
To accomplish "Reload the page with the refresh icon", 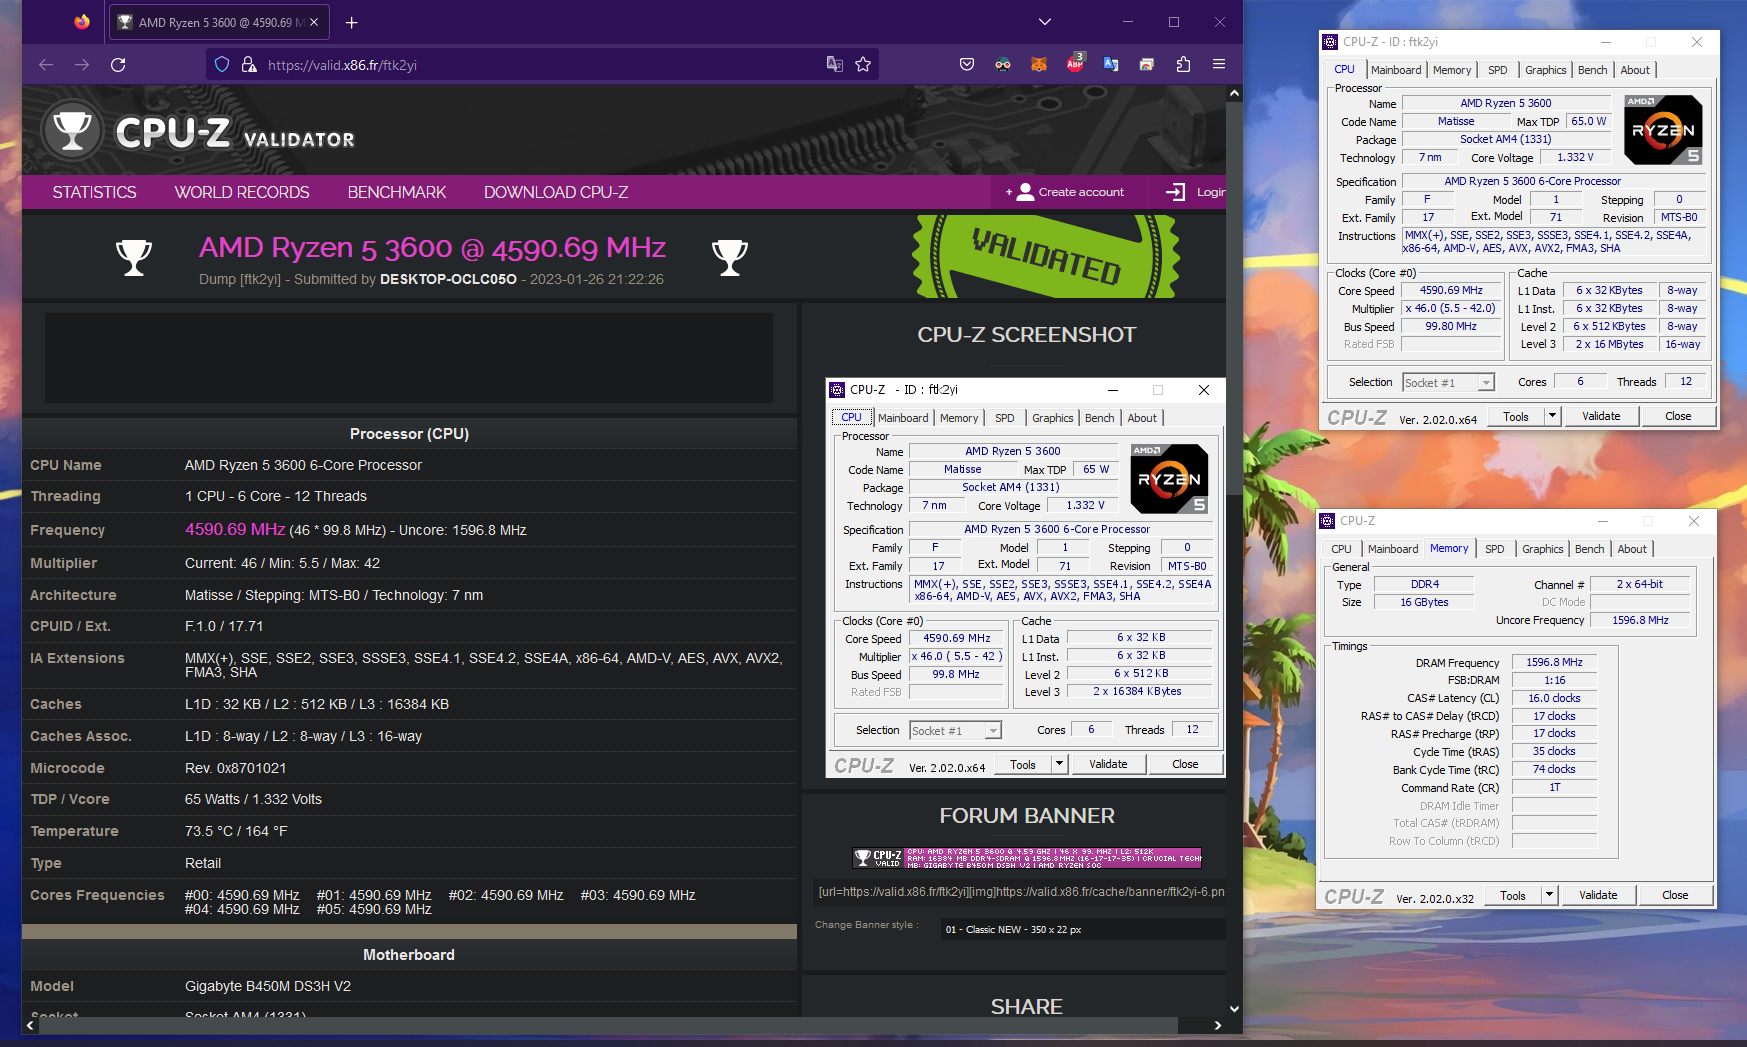I will pyautogui.click(x=118, y=65).
